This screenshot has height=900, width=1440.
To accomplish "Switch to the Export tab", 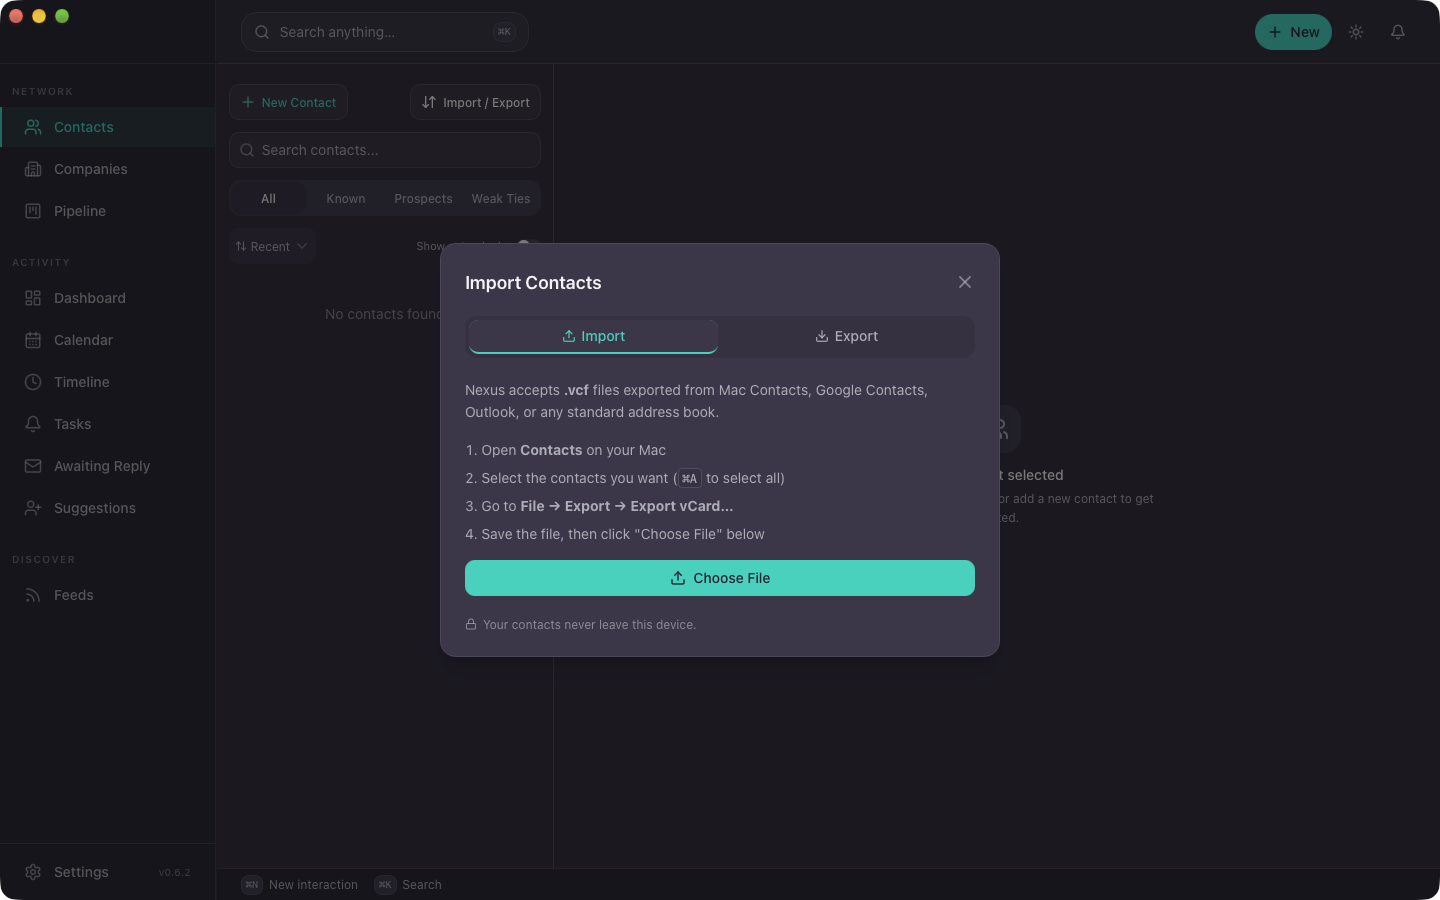I will pyautogui.click(x=846, y=336).
